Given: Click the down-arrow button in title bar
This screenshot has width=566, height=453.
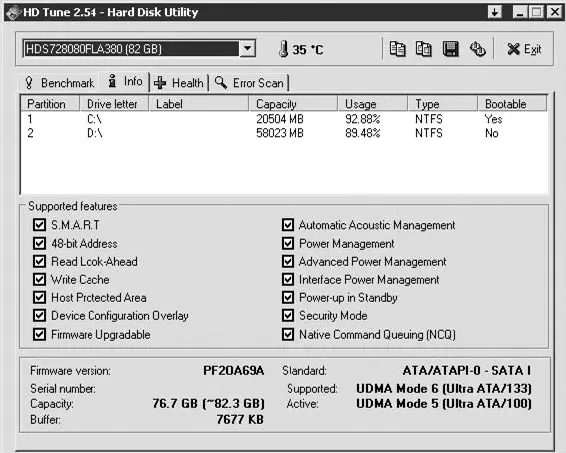Looking at the screenshot, I should coord(495,12).
